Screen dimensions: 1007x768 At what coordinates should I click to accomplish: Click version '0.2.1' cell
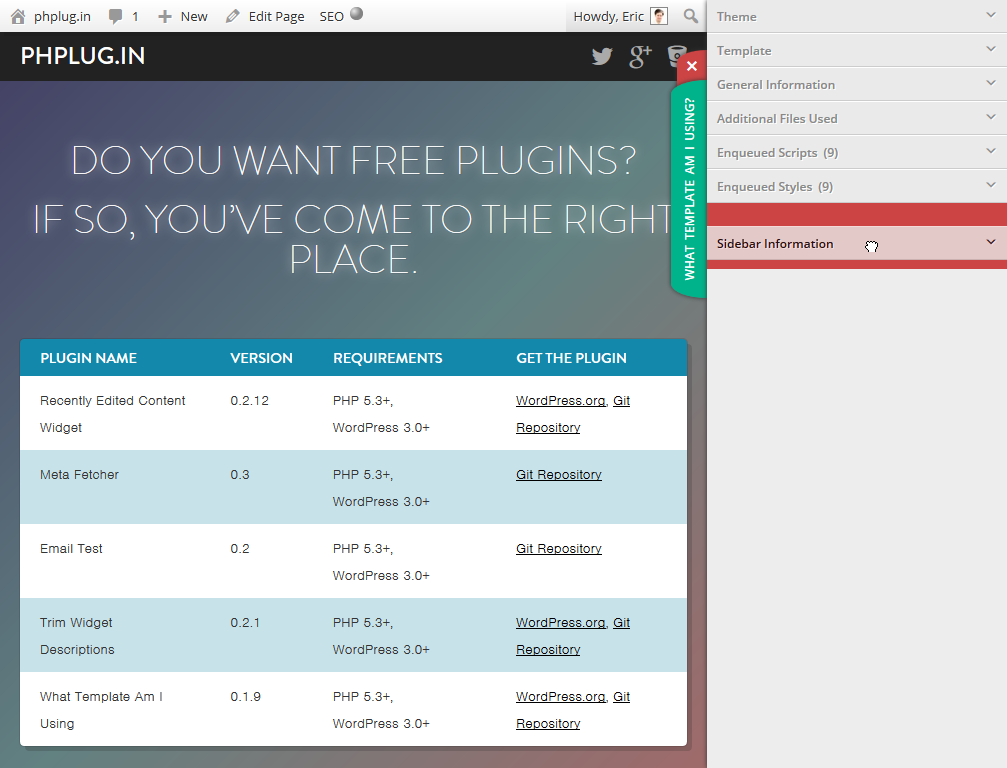[245, 623]
